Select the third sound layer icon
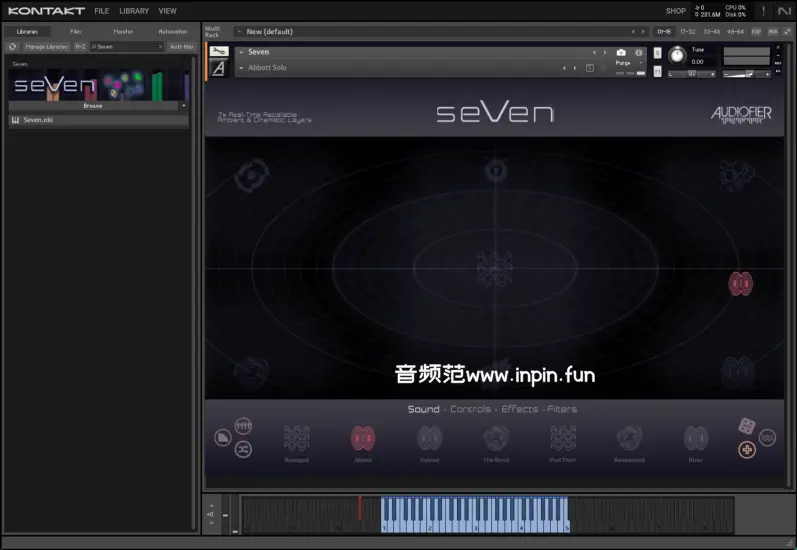 pyautogui.click(x=430, y=439)
